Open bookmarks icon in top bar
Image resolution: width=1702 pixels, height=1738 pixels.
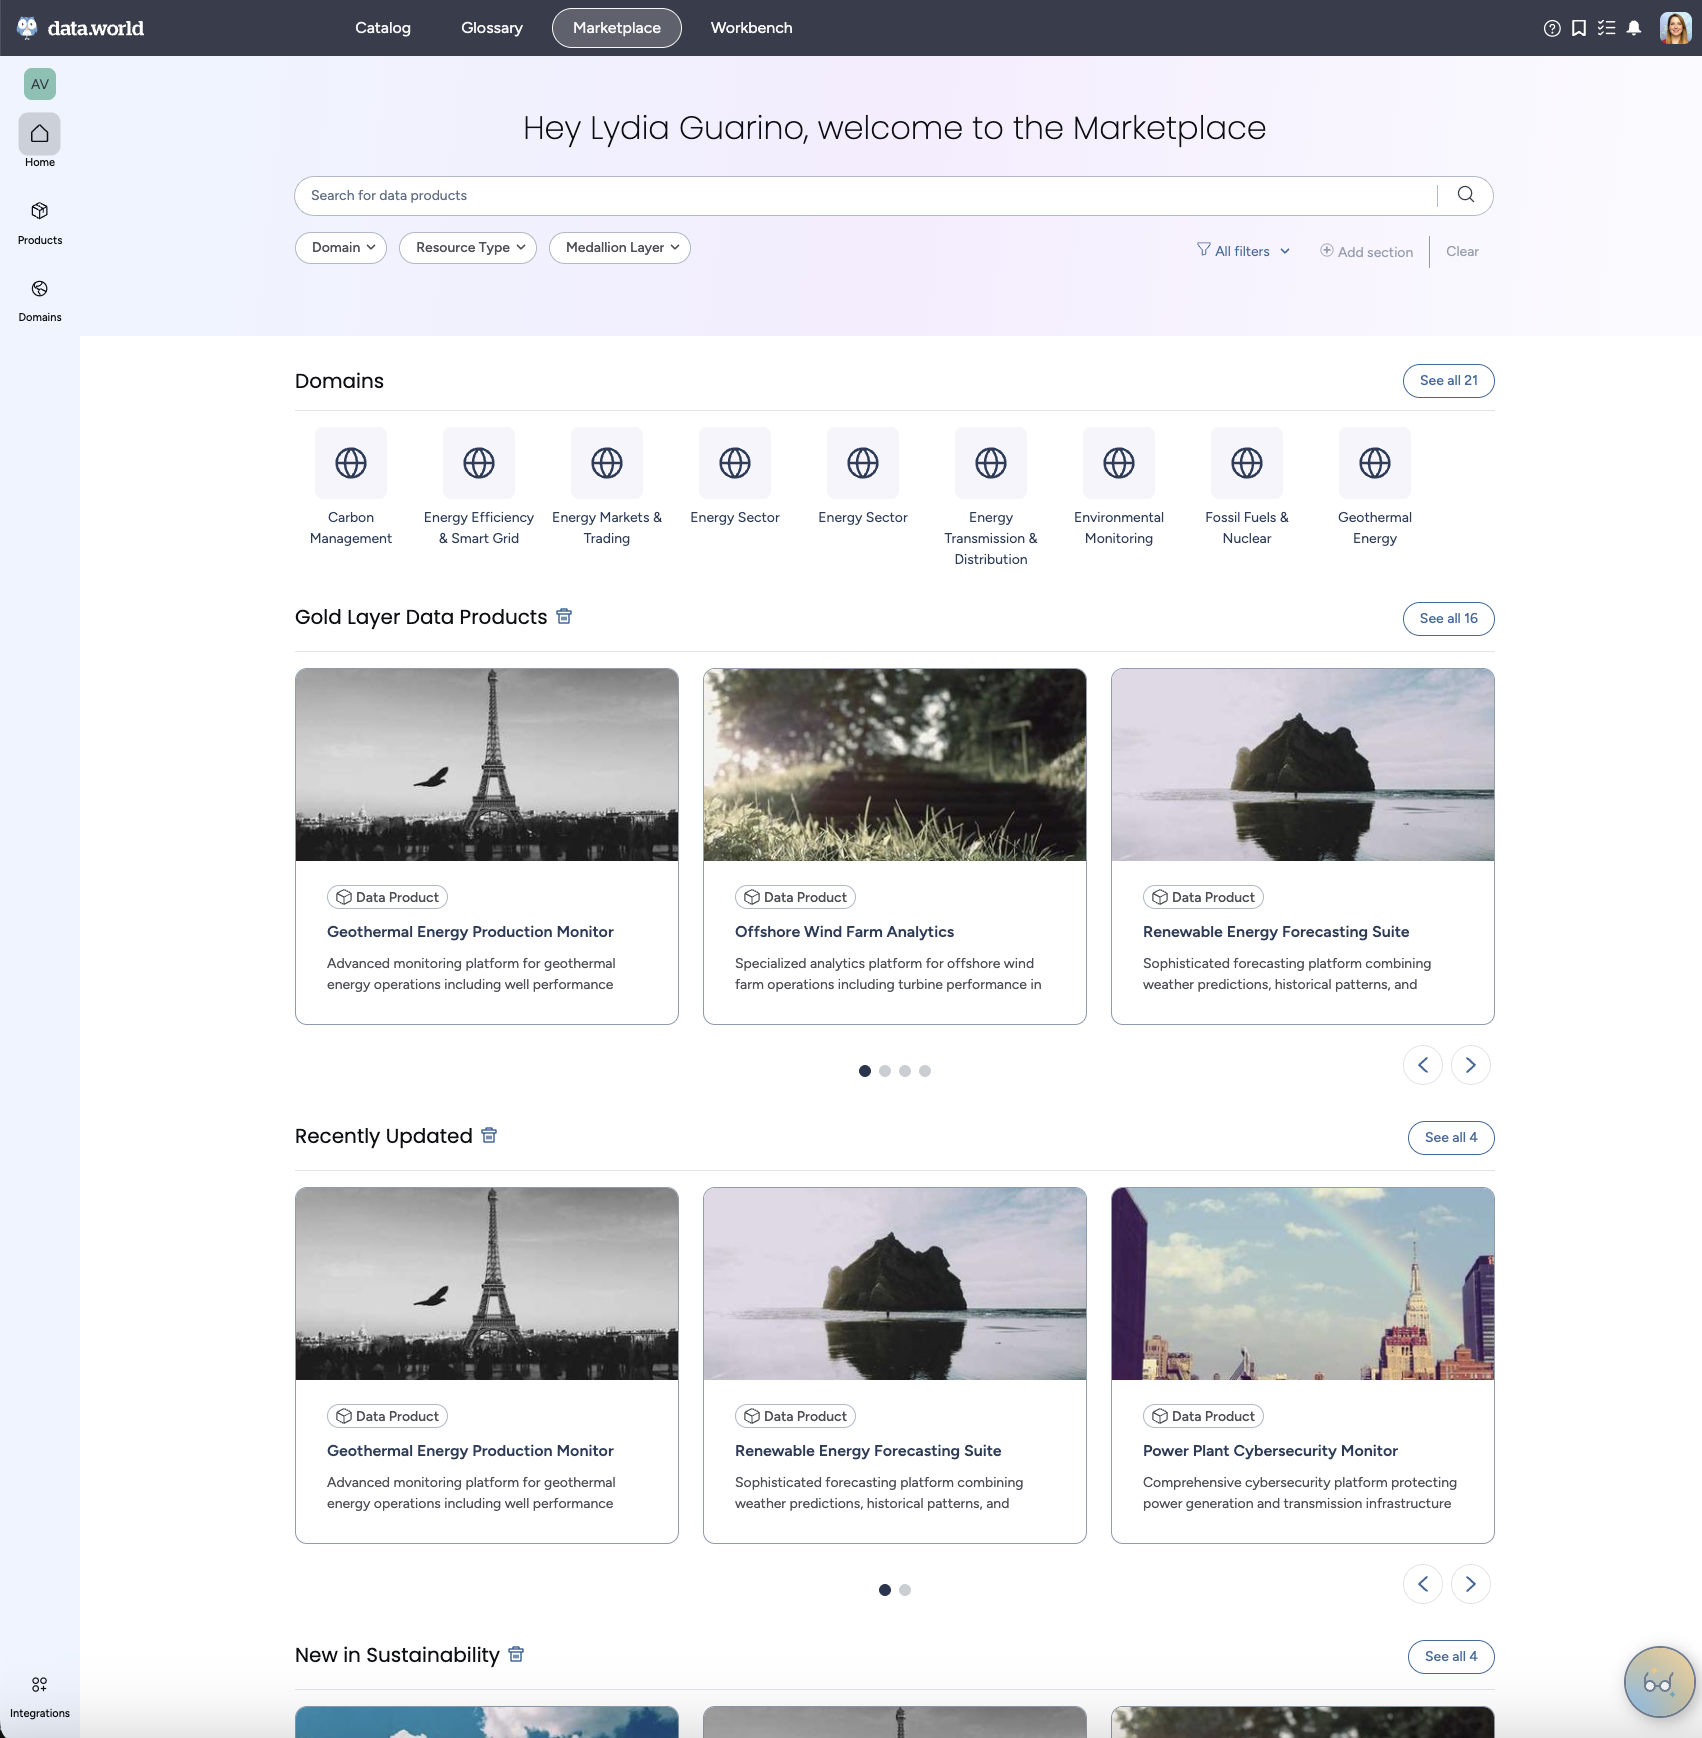point(1579,28)
